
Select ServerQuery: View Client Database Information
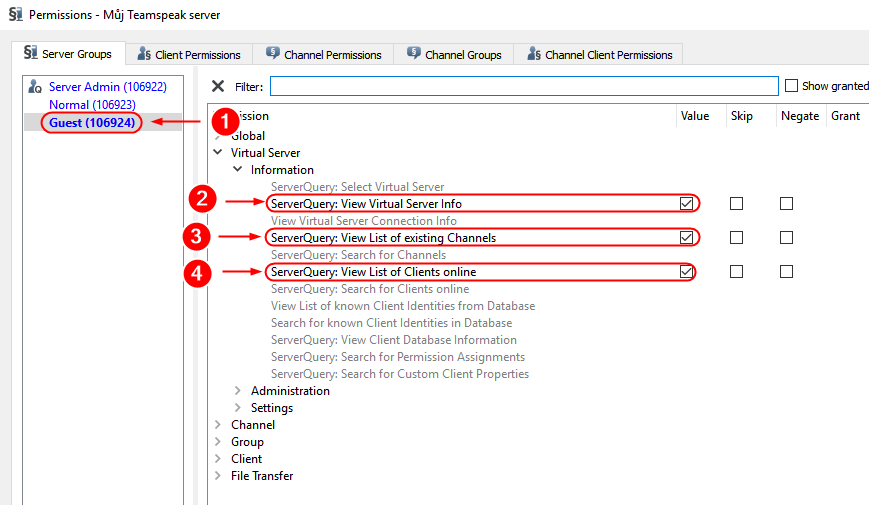393,340
